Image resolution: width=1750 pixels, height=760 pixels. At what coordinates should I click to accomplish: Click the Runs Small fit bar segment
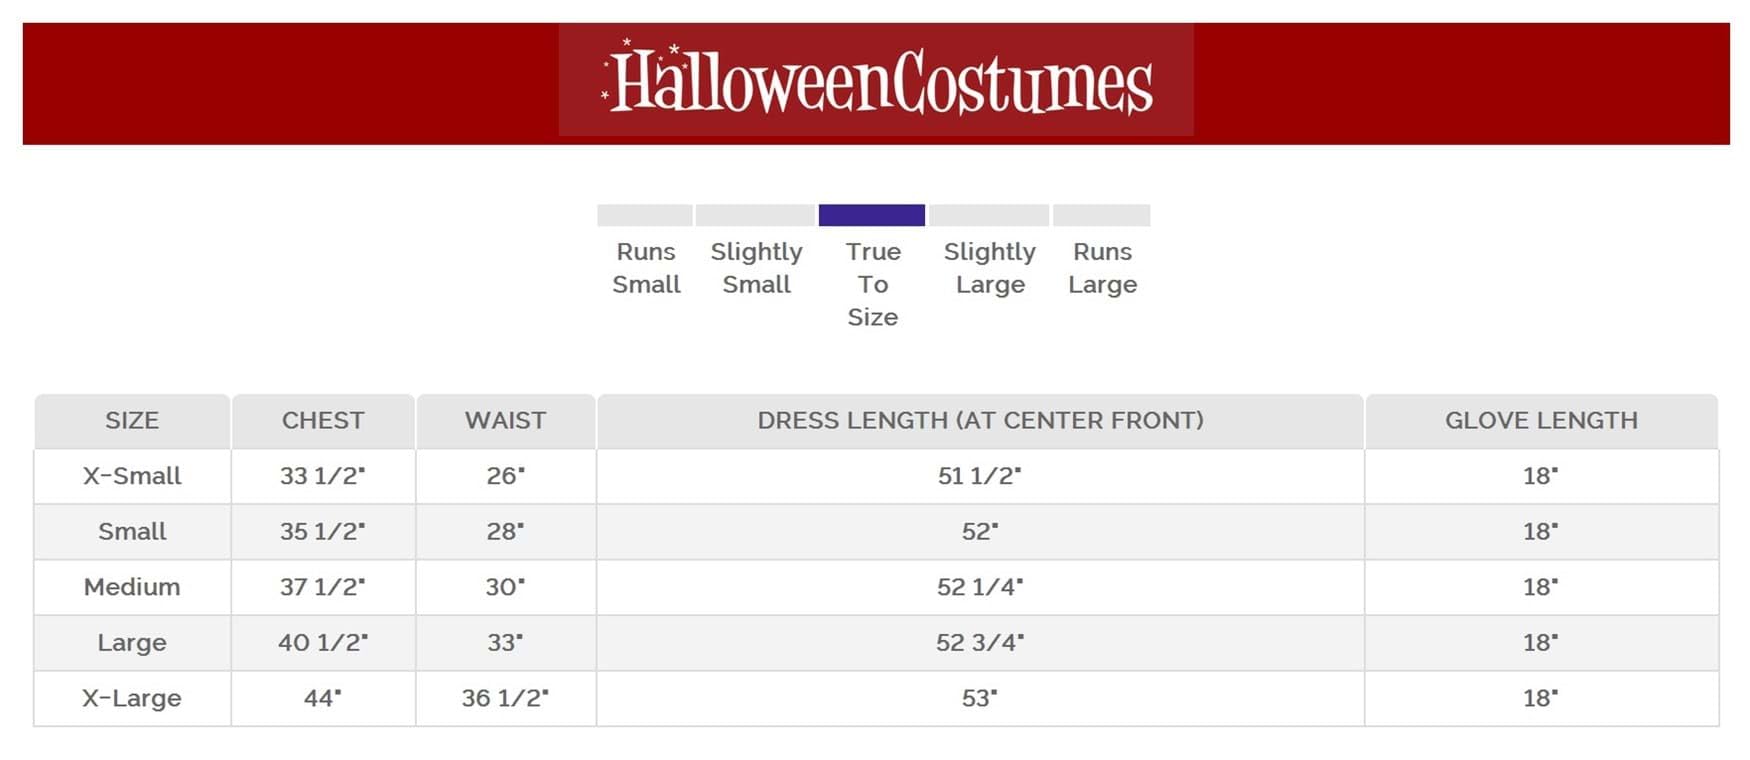[x=645, y=215]
